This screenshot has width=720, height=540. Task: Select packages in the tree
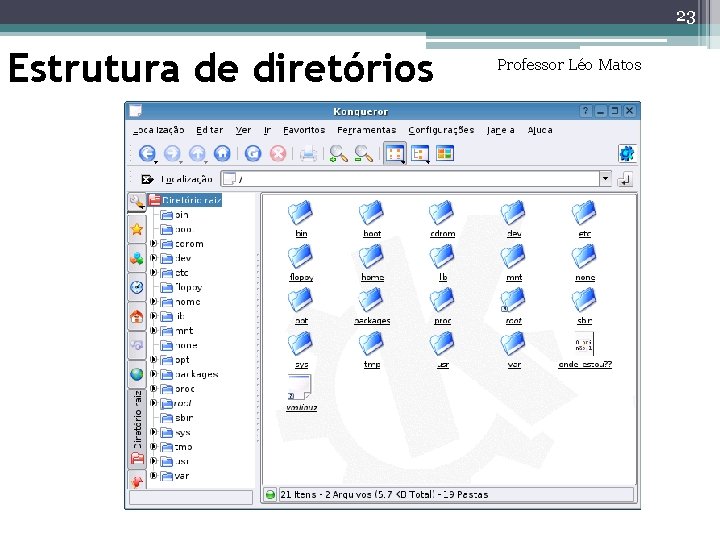[x=190, y=374]
